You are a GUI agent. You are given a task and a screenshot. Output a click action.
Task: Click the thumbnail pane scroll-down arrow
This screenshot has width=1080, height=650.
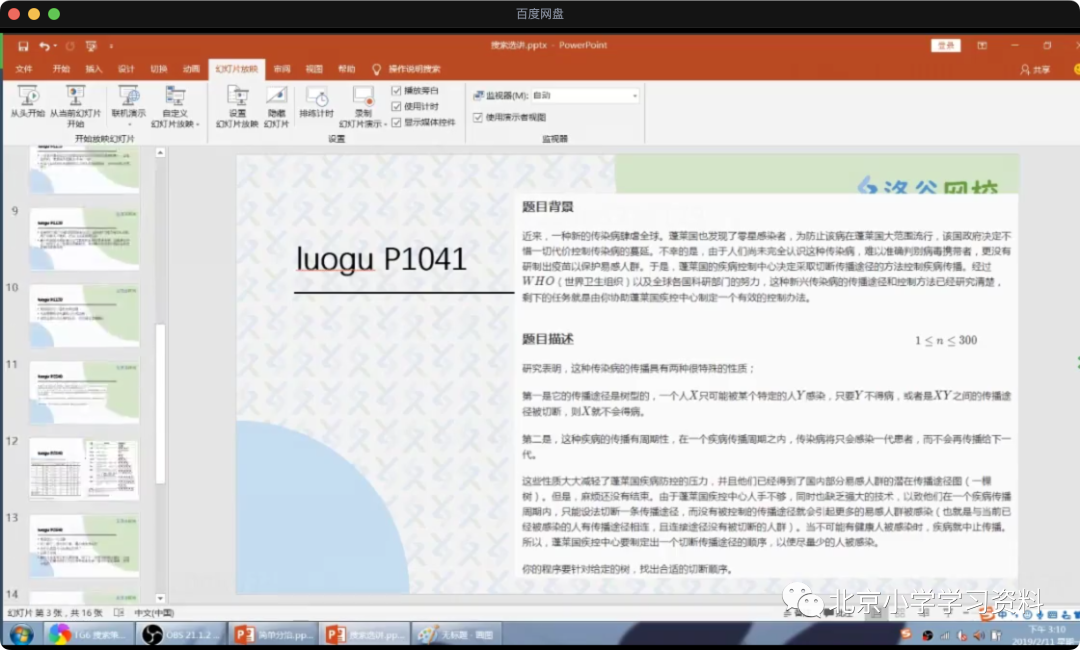(160, 598)
